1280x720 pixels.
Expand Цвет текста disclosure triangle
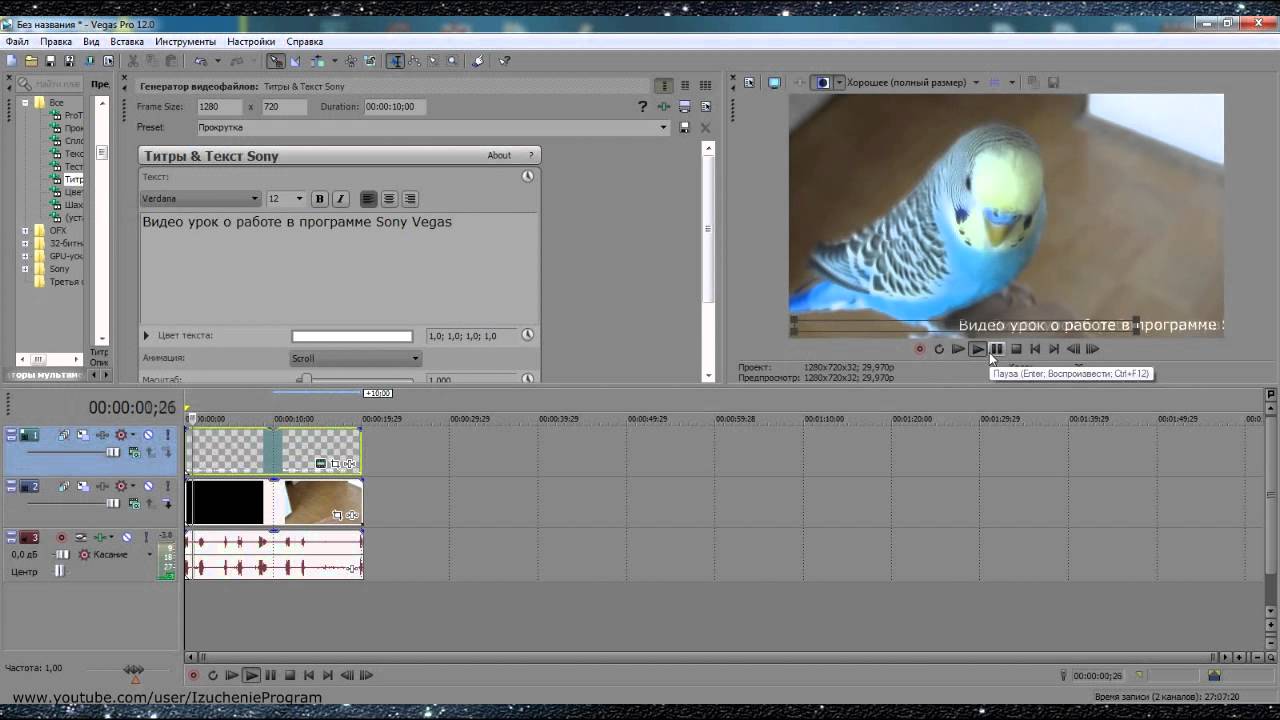[146, 336]
